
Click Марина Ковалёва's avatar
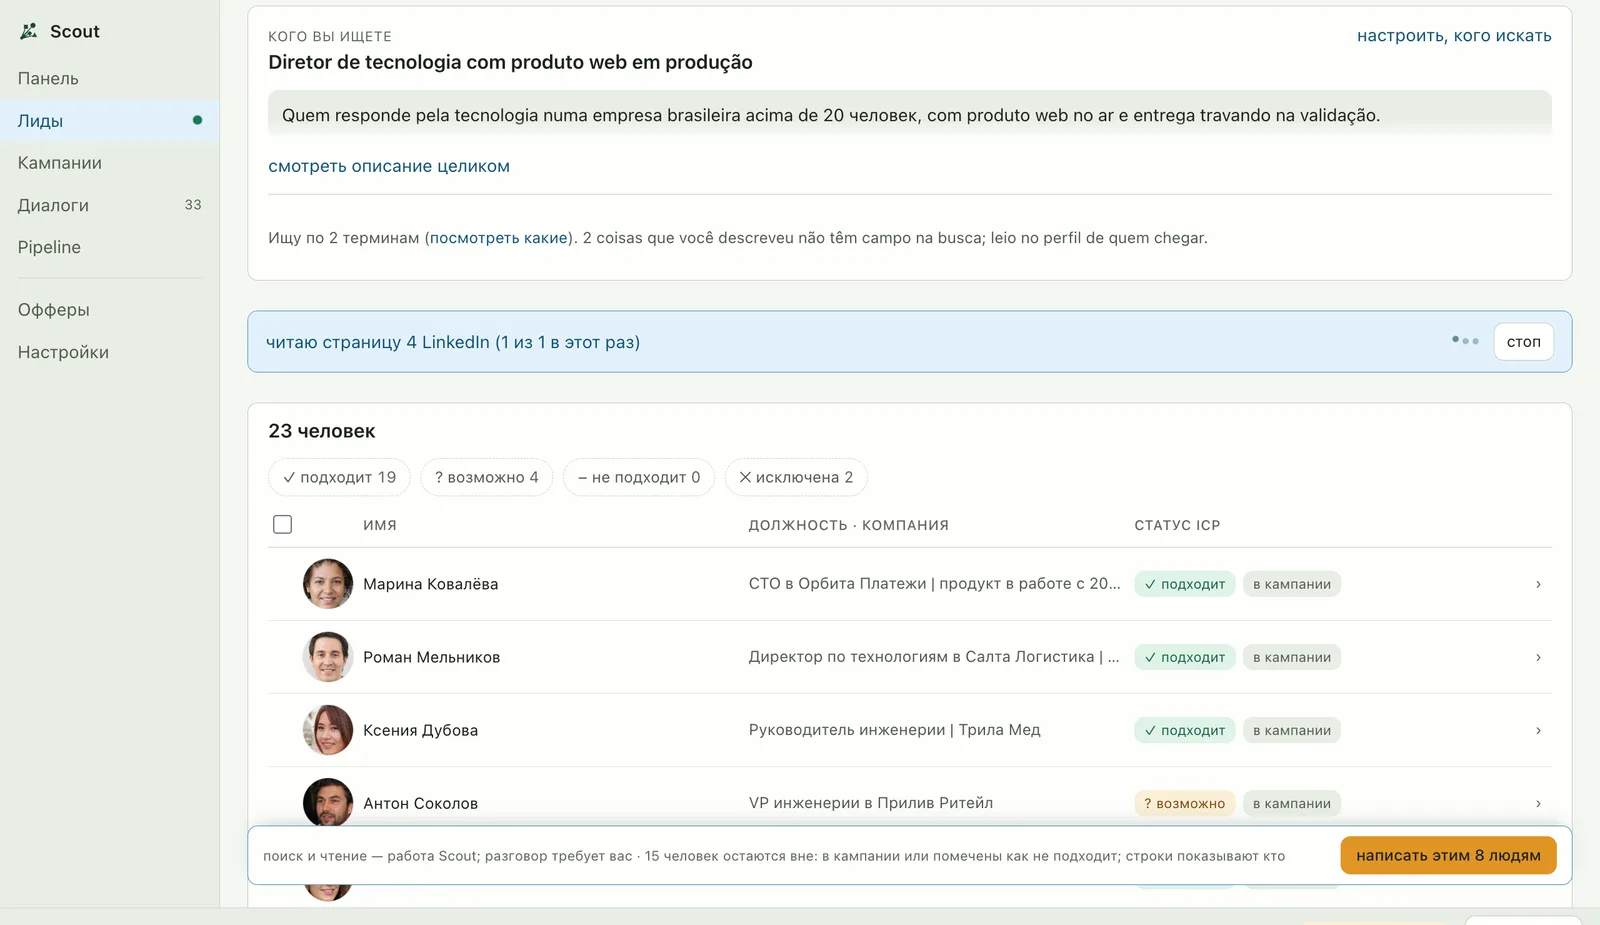point(328,584)
